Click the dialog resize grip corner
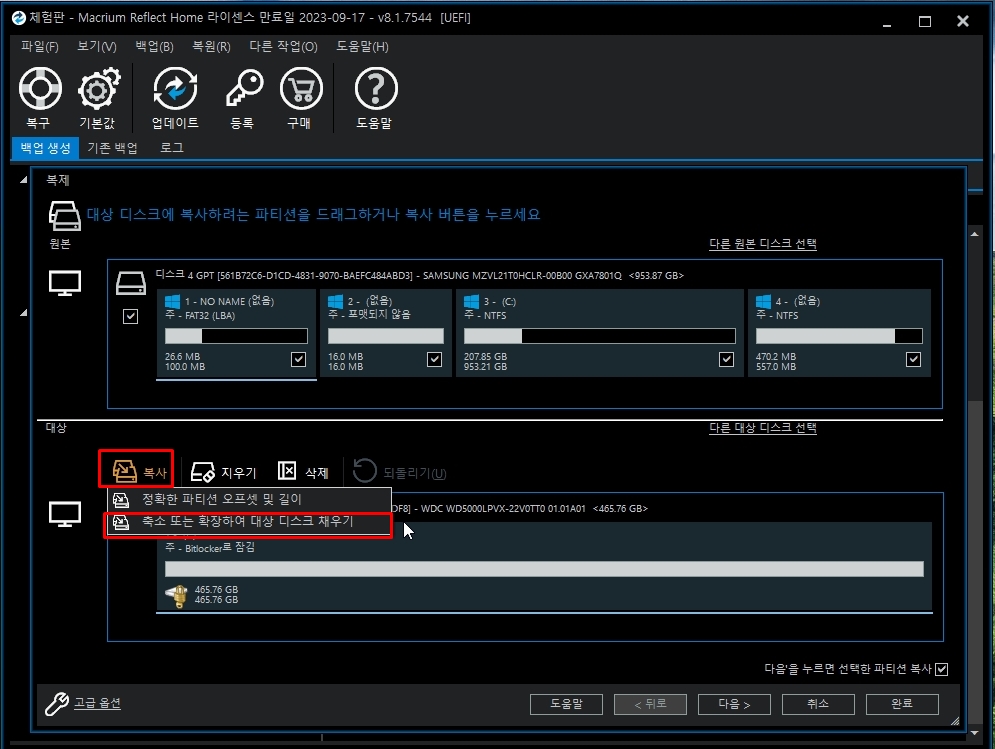995x749 pixels. (x=954, y=720)
